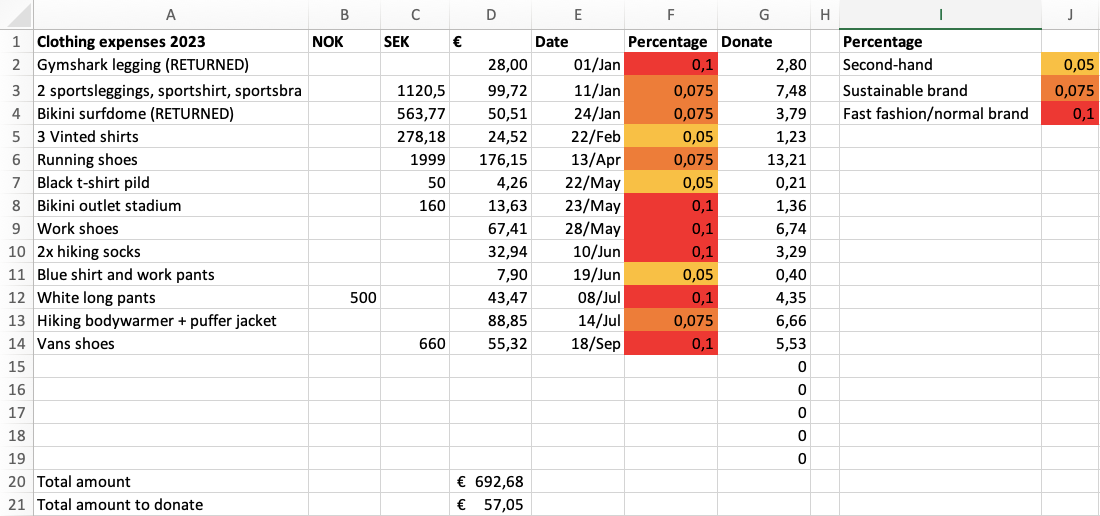Click the 'Donate' header cell
Viewport: 1100px width, 516px height.
[764, 41]
